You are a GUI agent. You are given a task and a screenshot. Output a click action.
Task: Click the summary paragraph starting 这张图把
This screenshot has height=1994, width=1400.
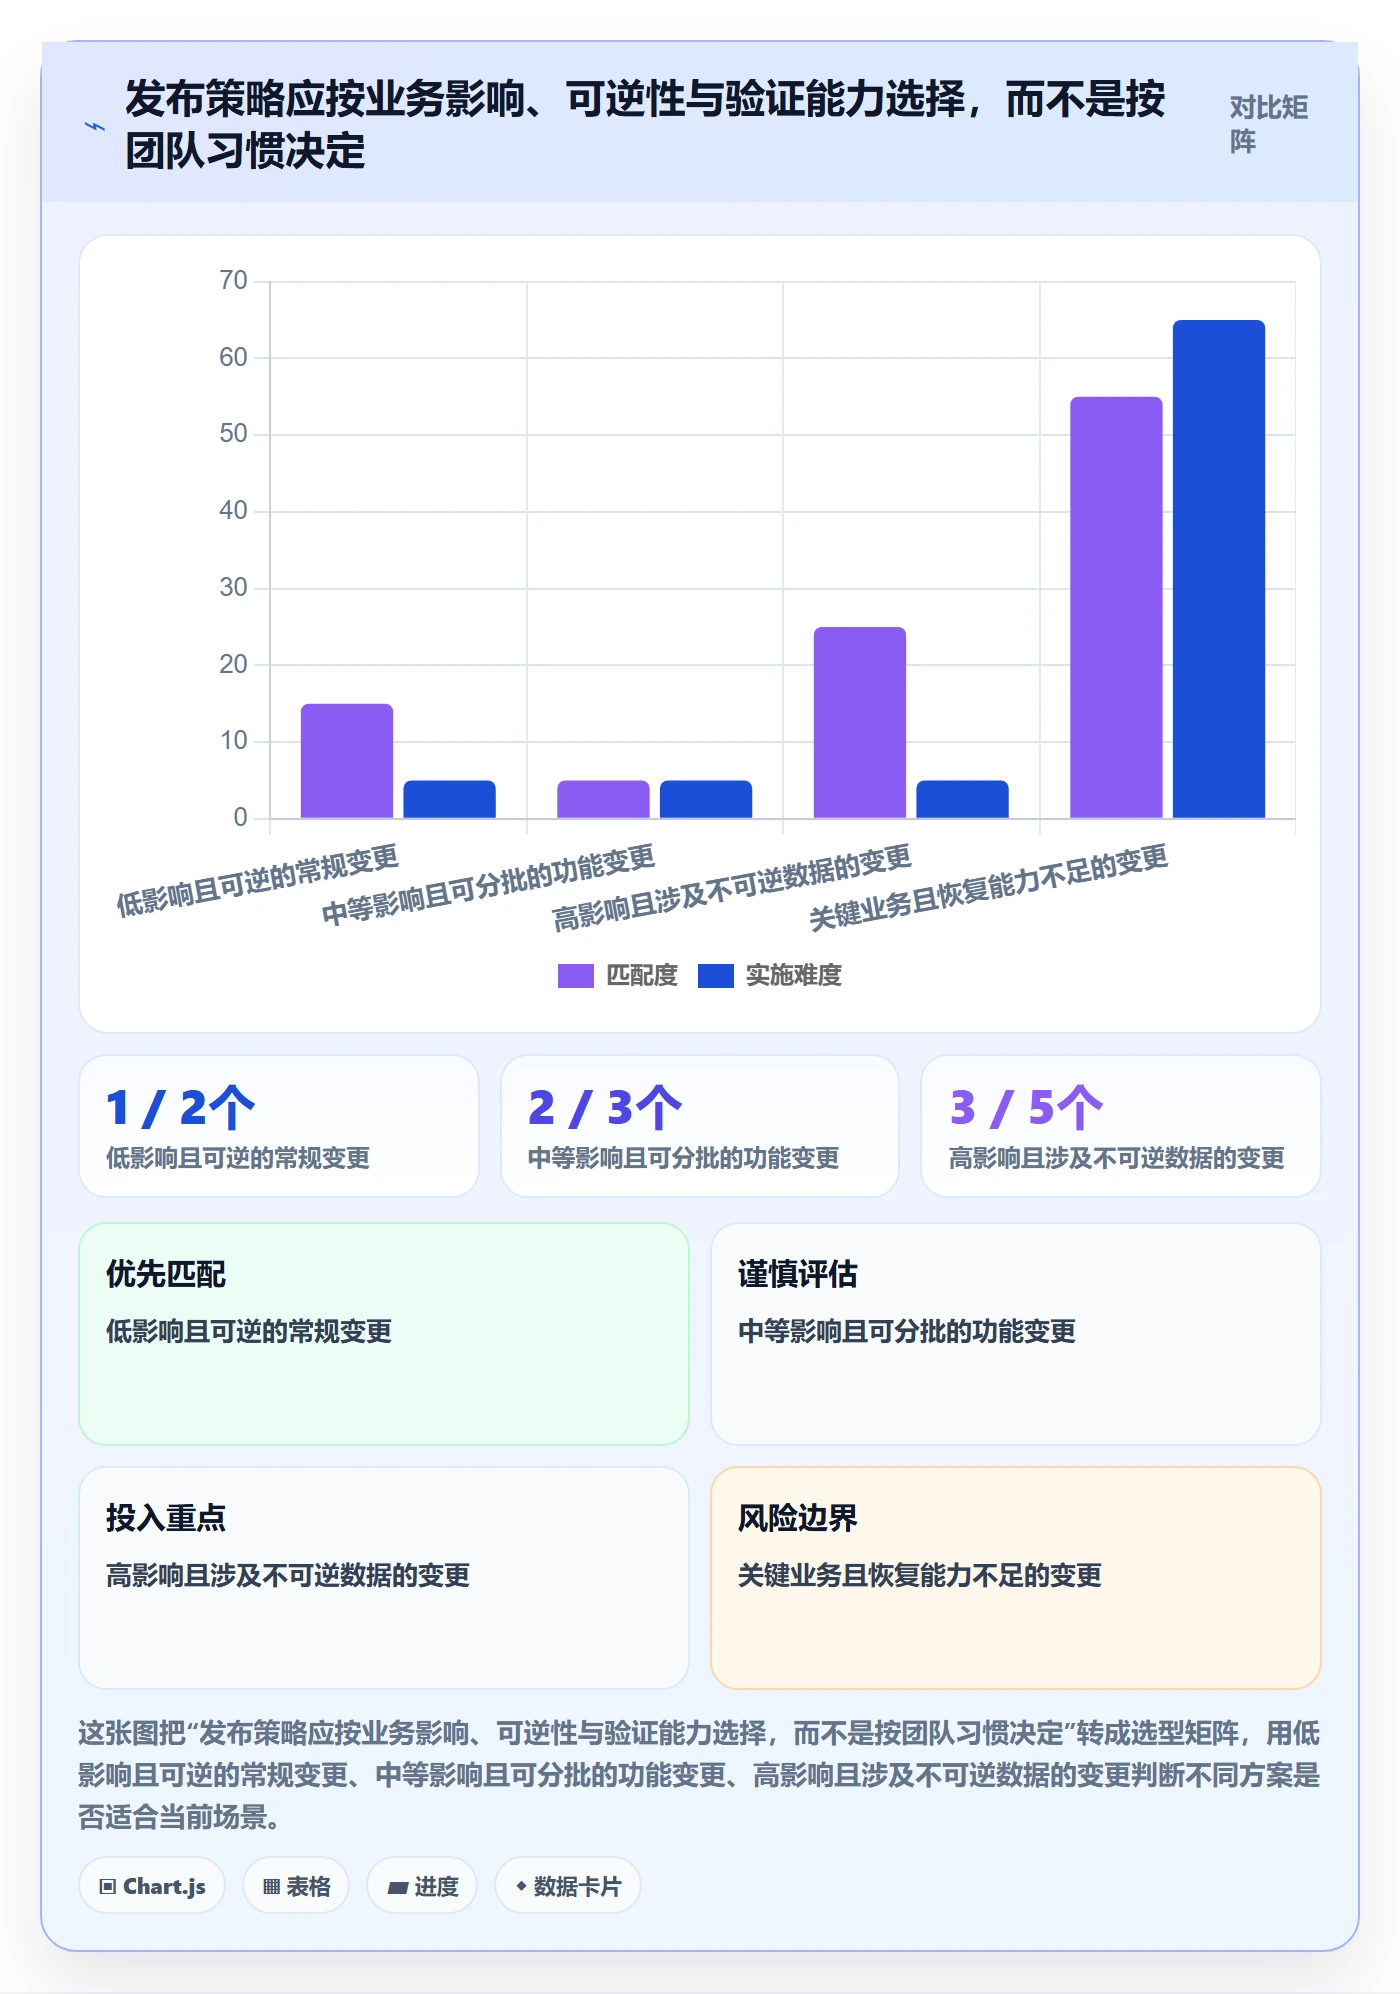(x=699, y=1775)
